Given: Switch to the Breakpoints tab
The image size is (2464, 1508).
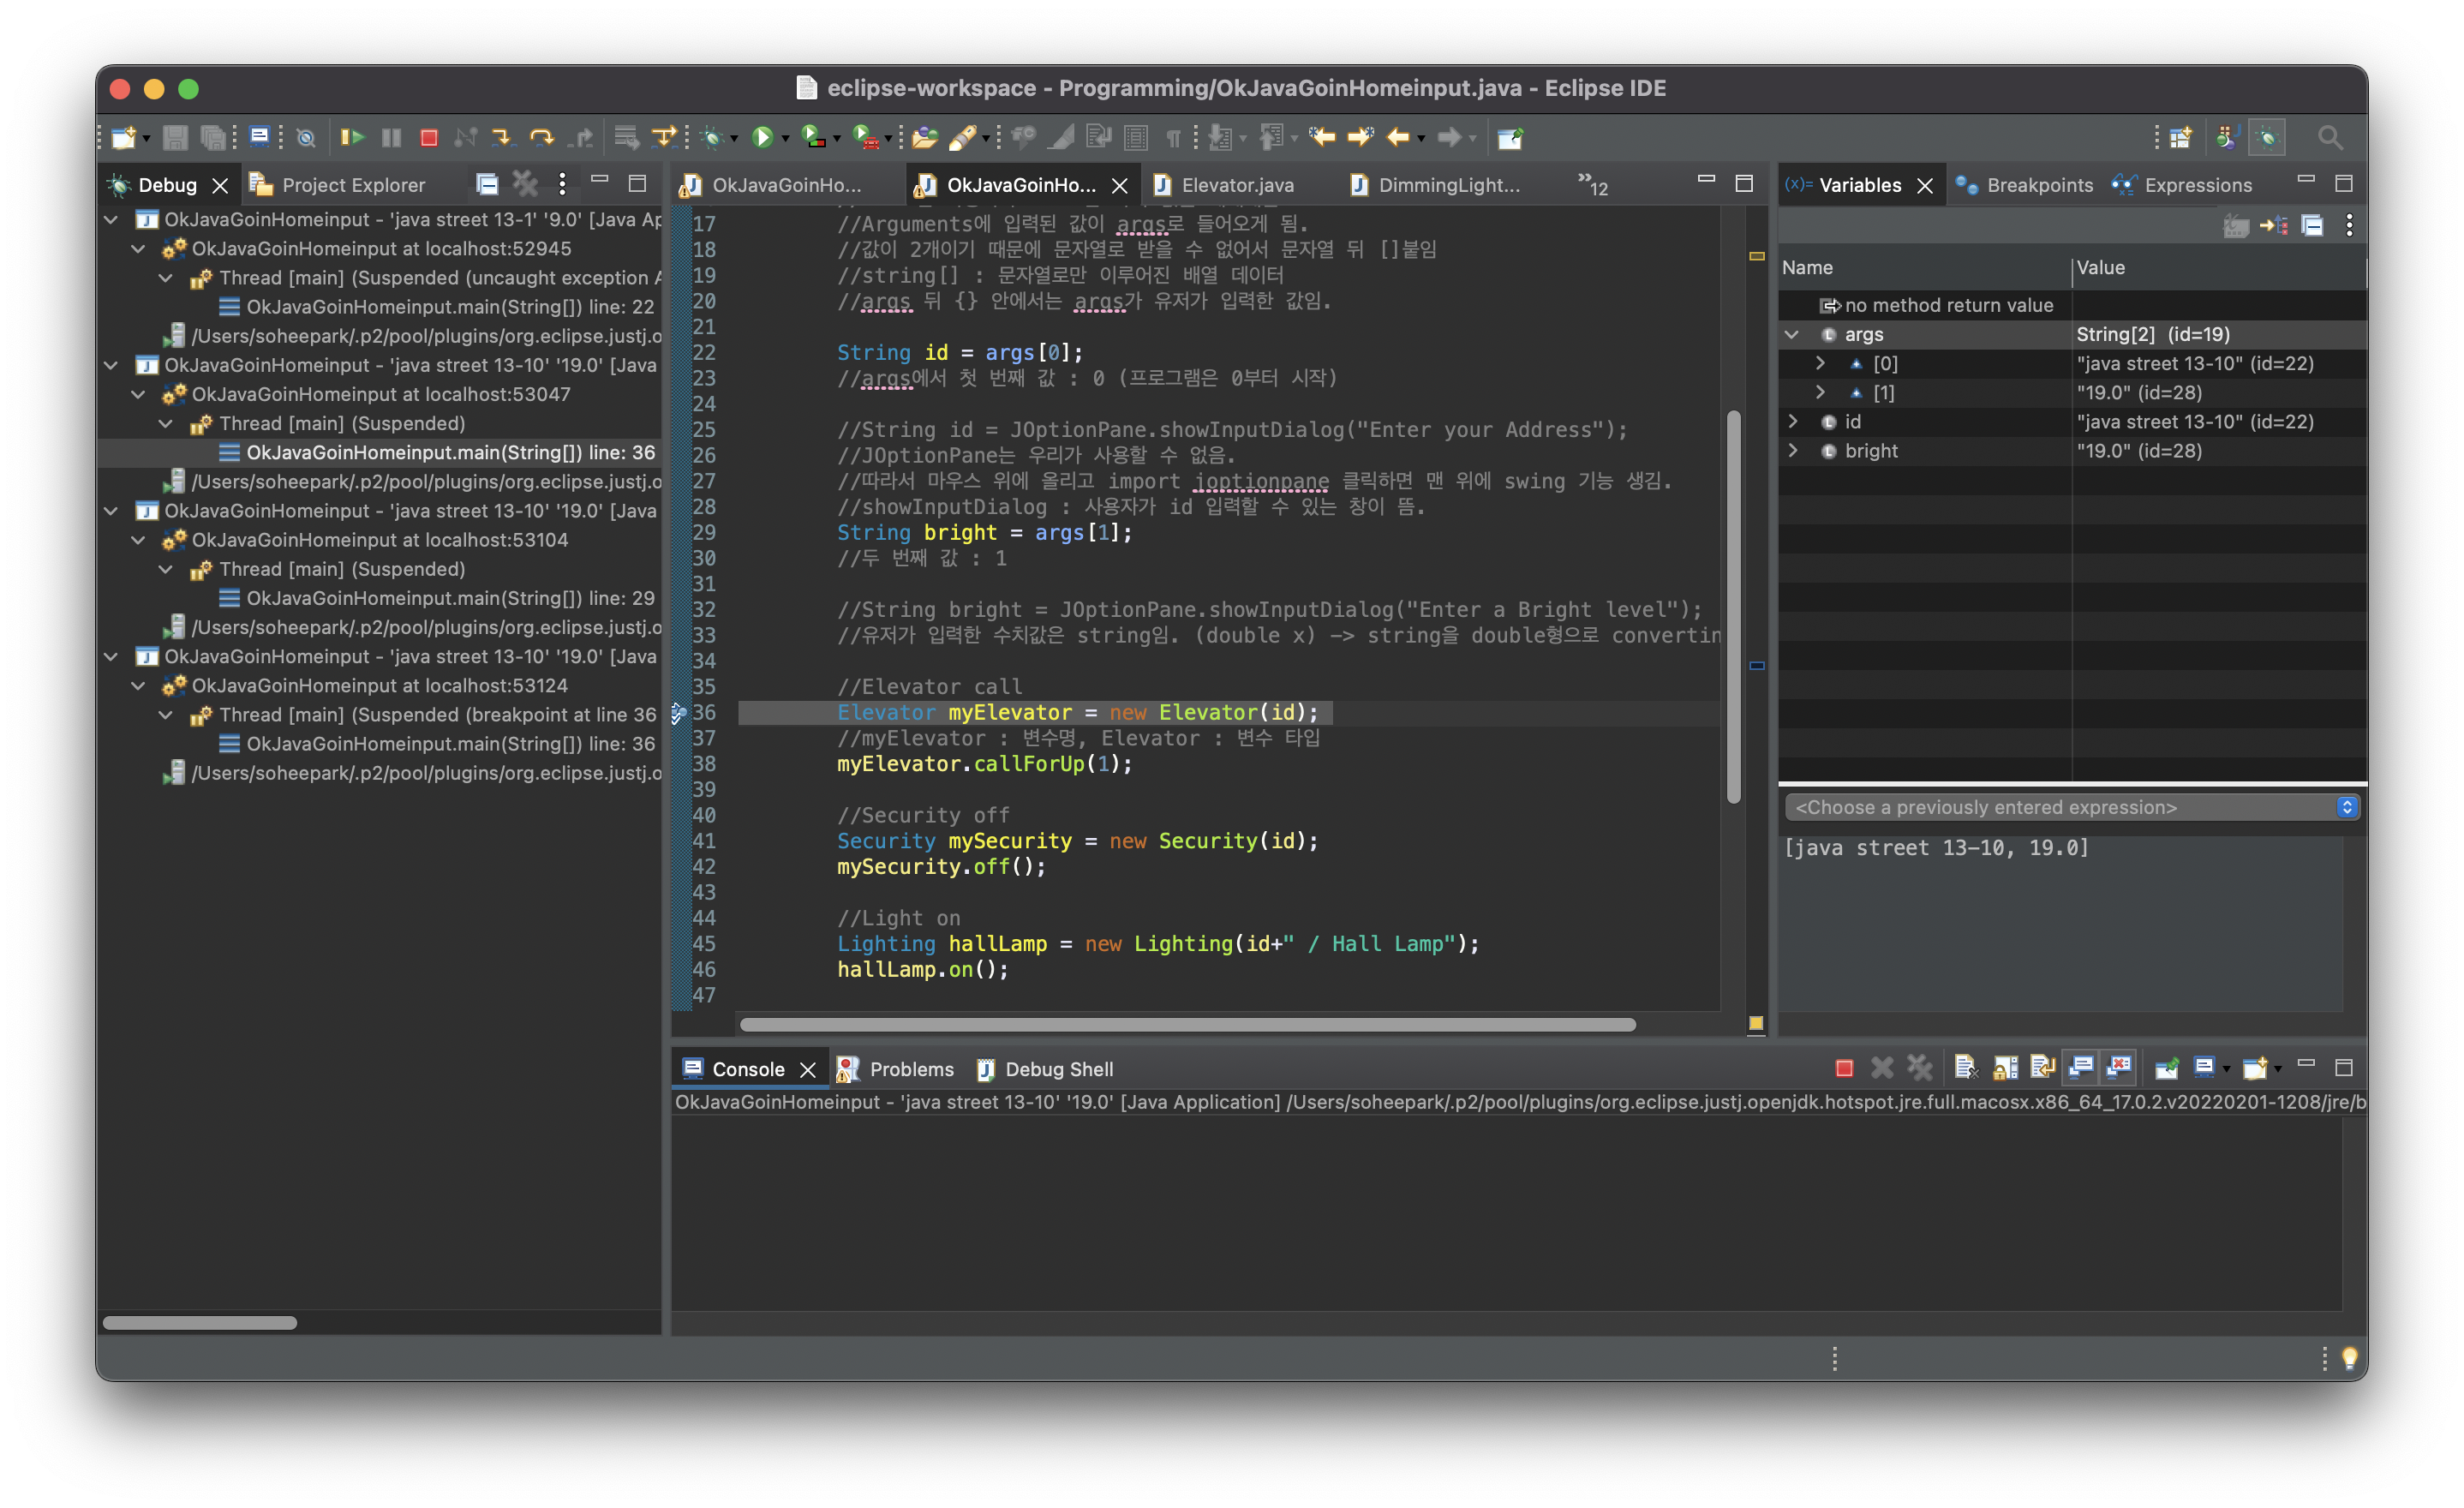Looking at the screenshot, I should point(2038,185).
